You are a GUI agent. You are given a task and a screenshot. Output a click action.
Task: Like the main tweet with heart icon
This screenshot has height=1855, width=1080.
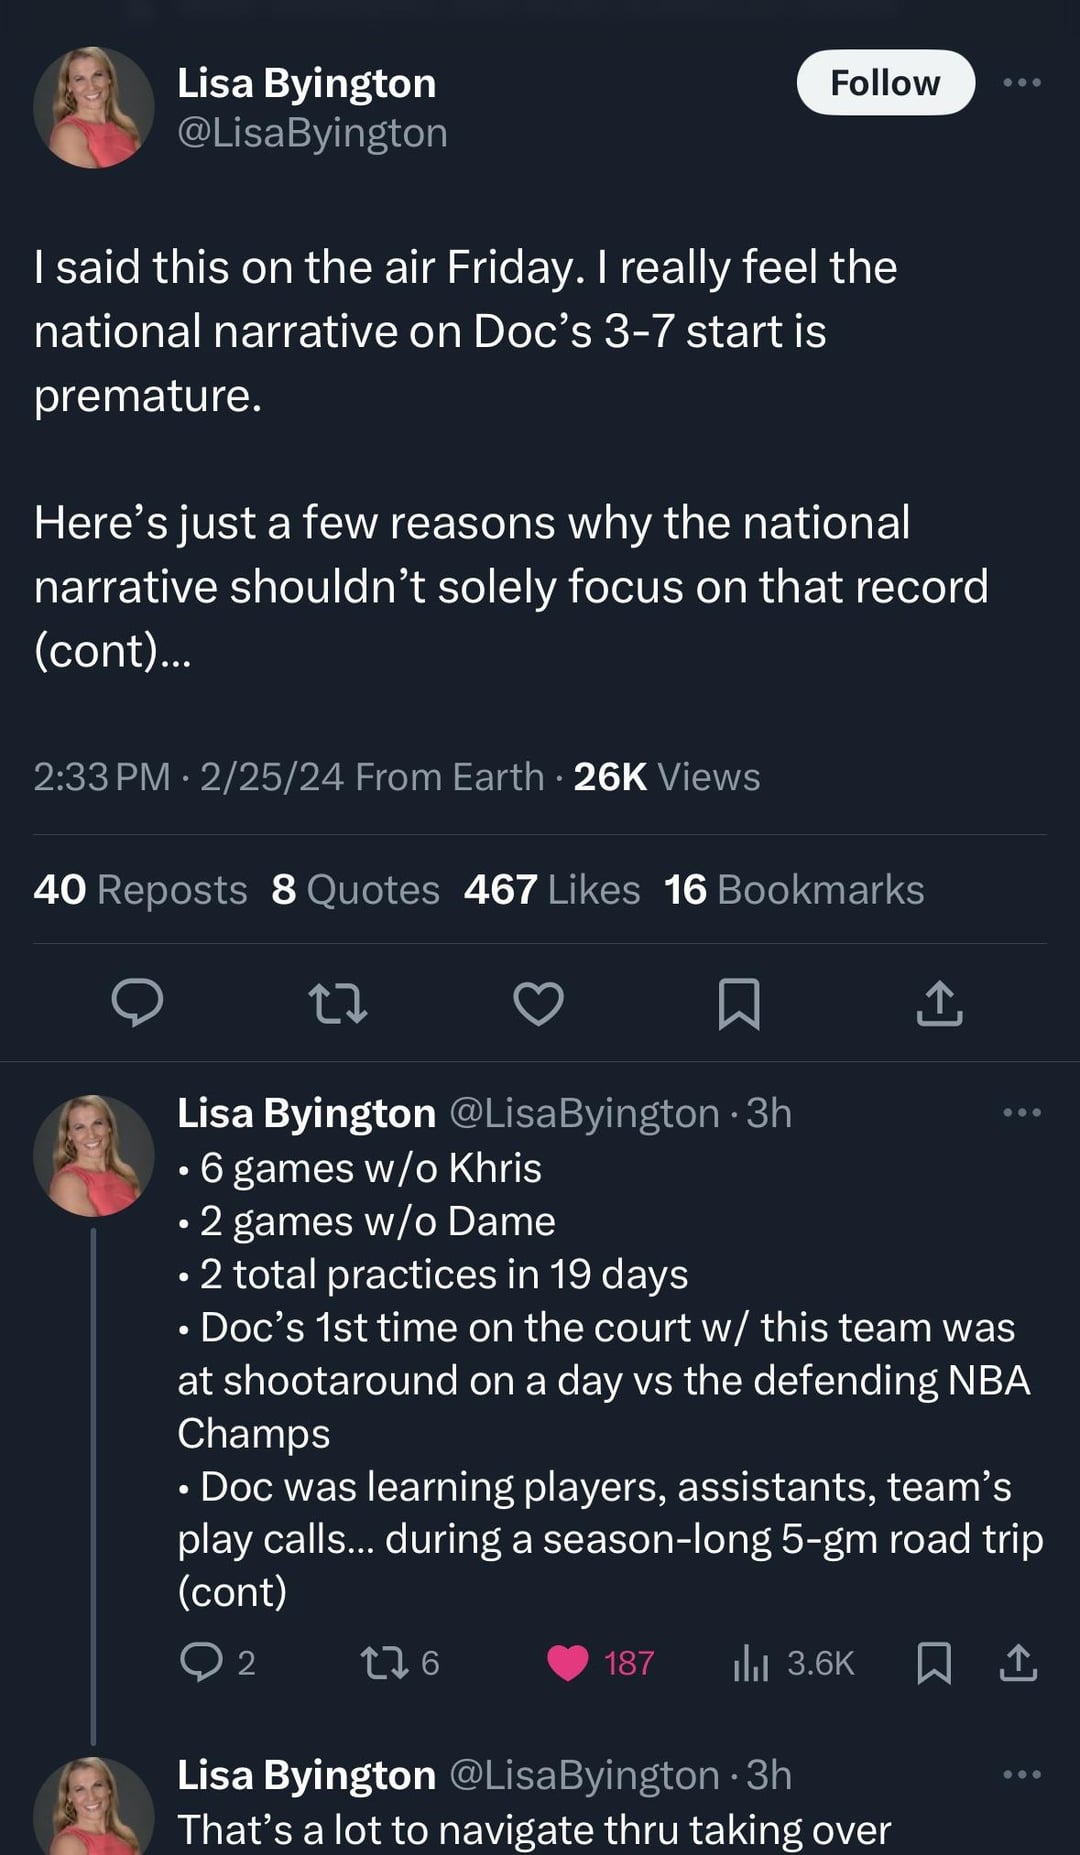(x=539, y=1003)
